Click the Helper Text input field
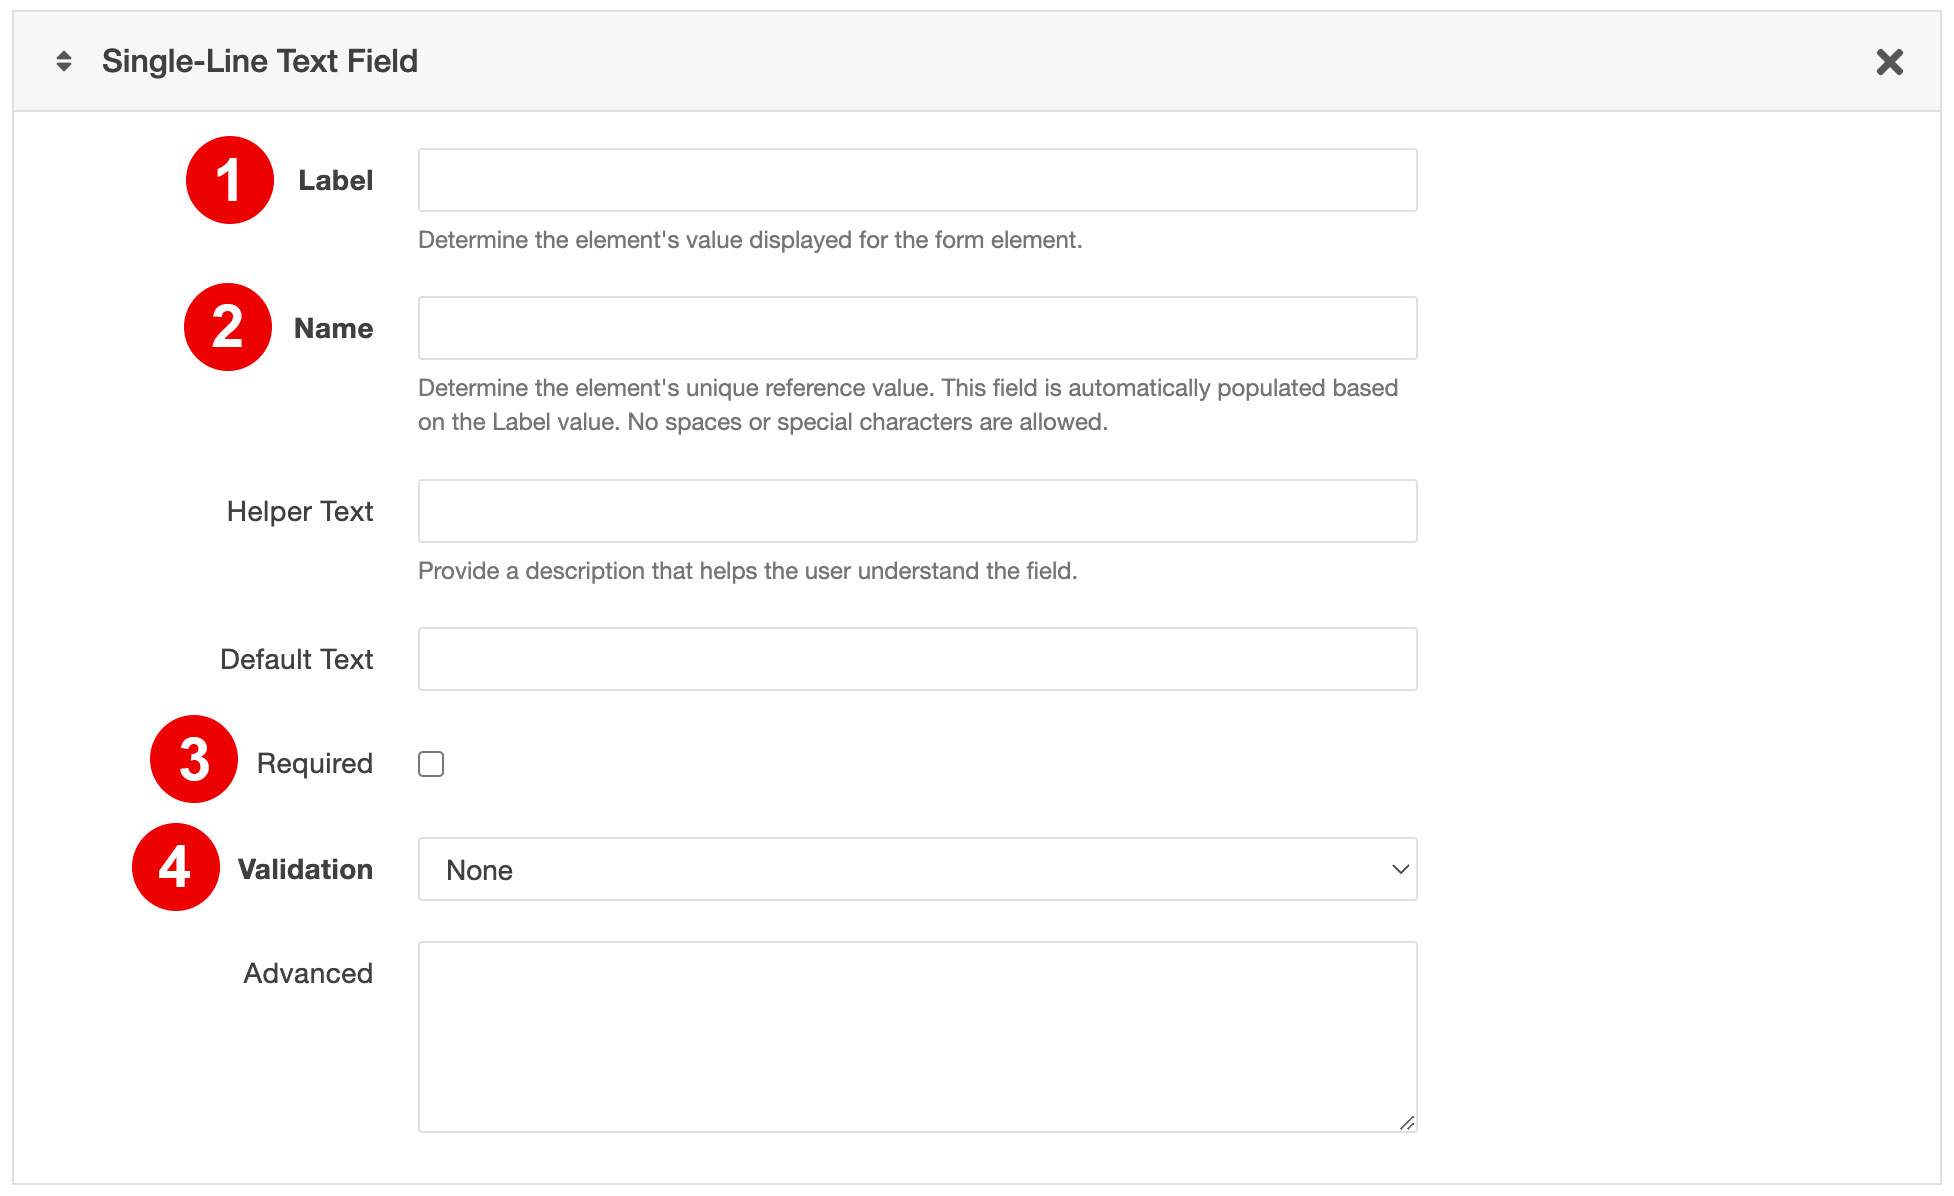This screenshot has height=1196, width=1954. click(917, 511)
